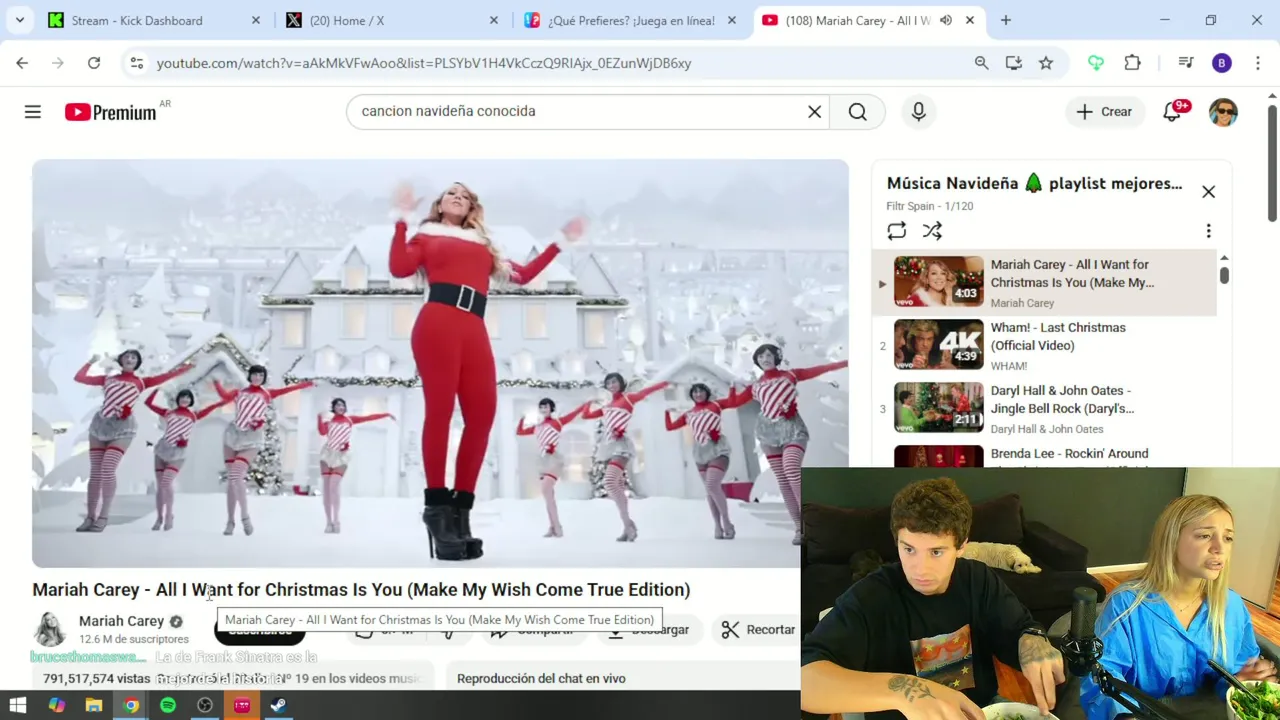
Task: Select Wham! - Last Christmas title
Action: [x=1058, y=337]
